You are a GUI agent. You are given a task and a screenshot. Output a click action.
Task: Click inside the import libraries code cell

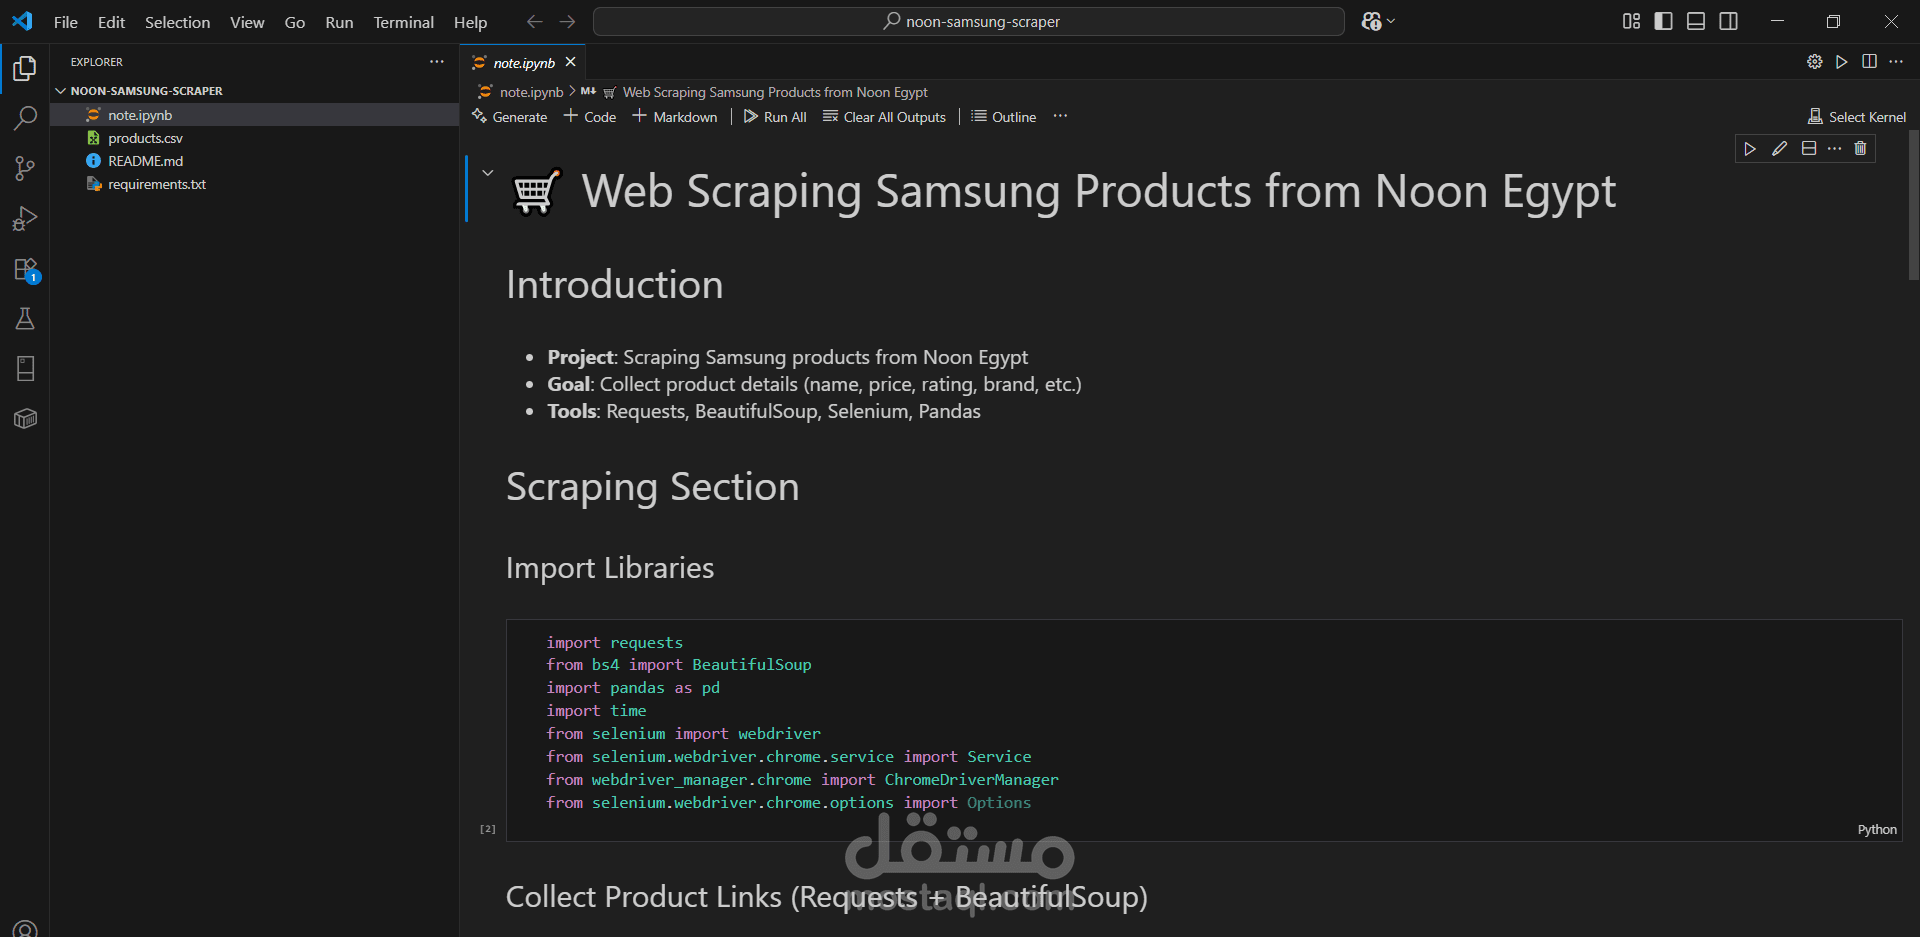[x=1204, y=730]
